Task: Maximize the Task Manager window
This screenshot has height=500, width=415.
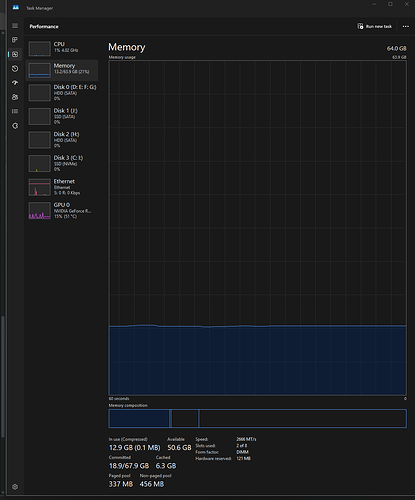Action: pyautogui.click(x=390, y=4)
